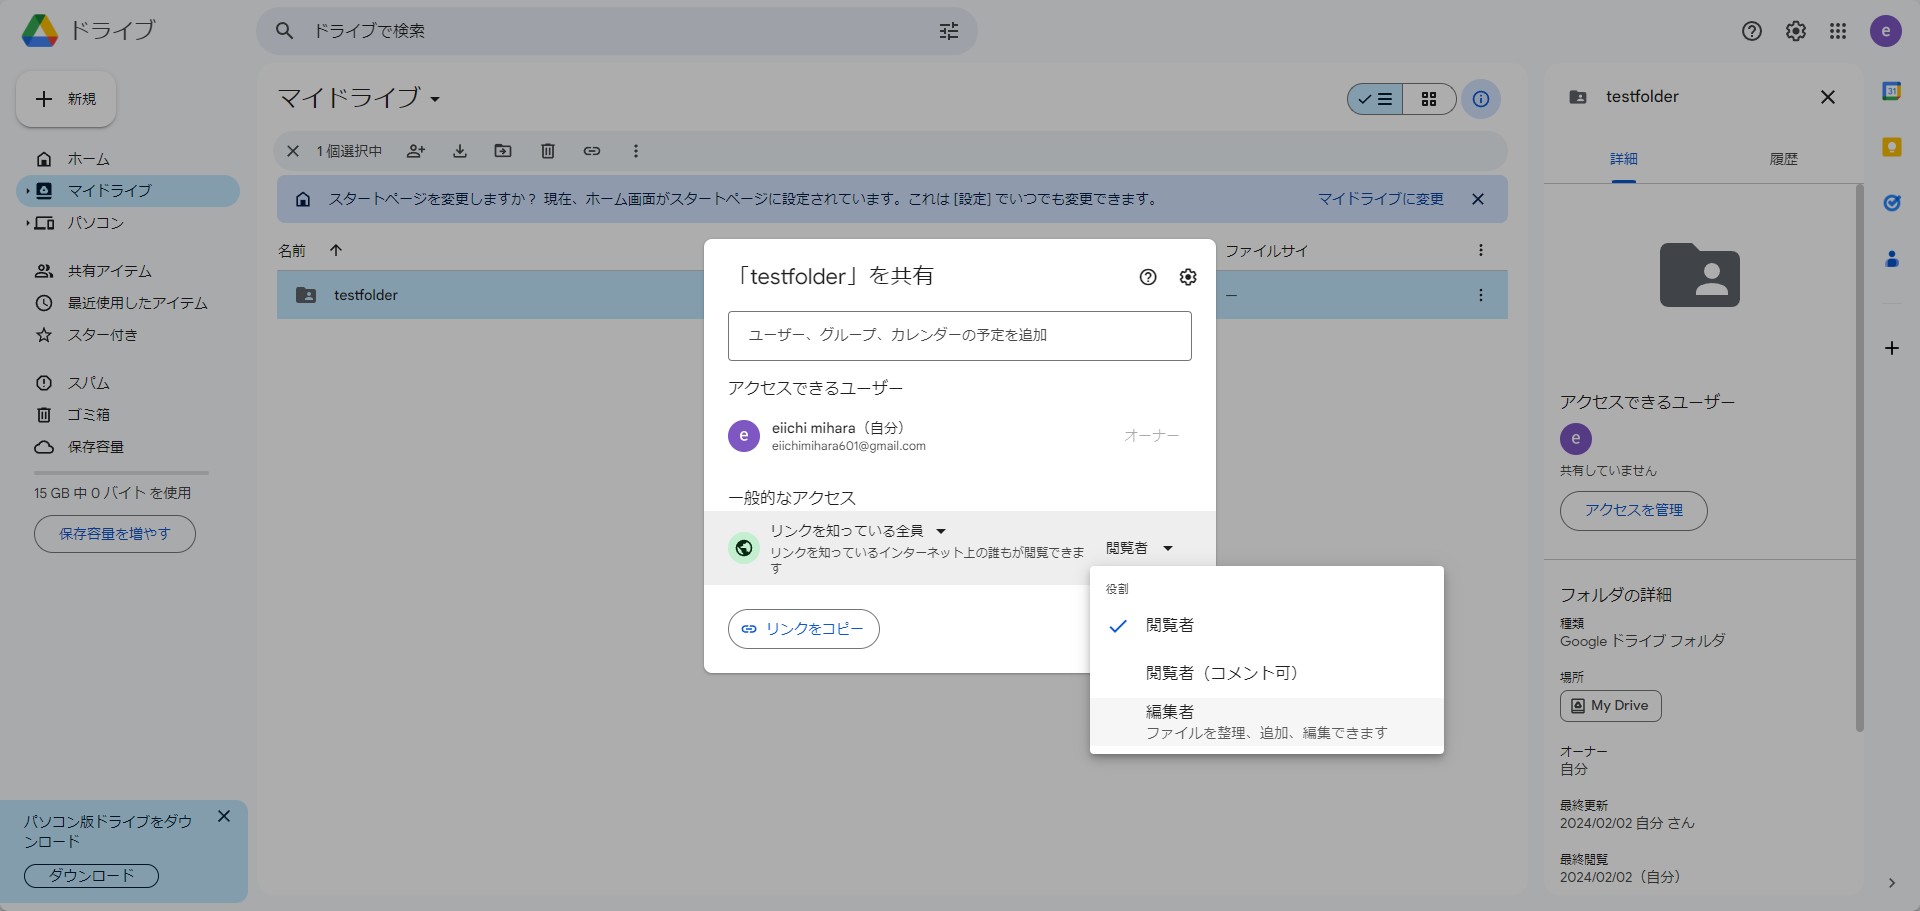Open マイドライブ title dropdown arrow
Screen dimensions: 1920x911
coord(435,99)
